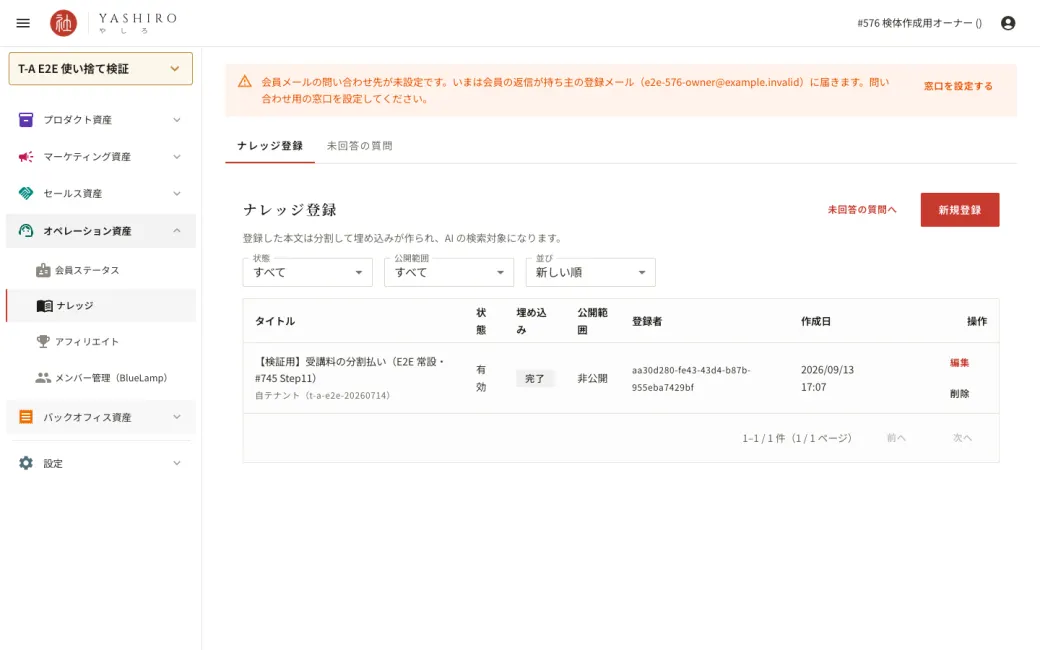Collapse the オペレーション資産 section chevron
Viewport: 1040px width, 650px height.
coord(177,231)
